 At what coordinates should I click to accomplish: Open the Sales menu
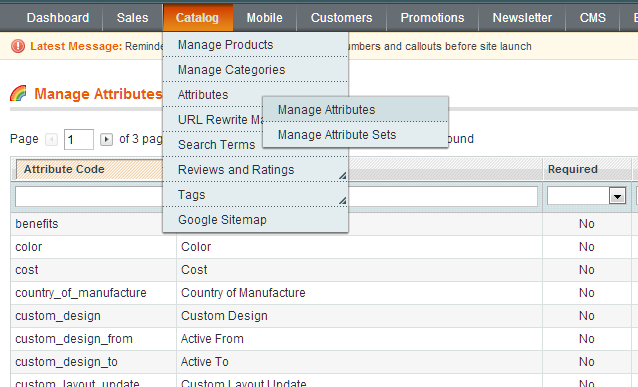(x=133, y=18)
